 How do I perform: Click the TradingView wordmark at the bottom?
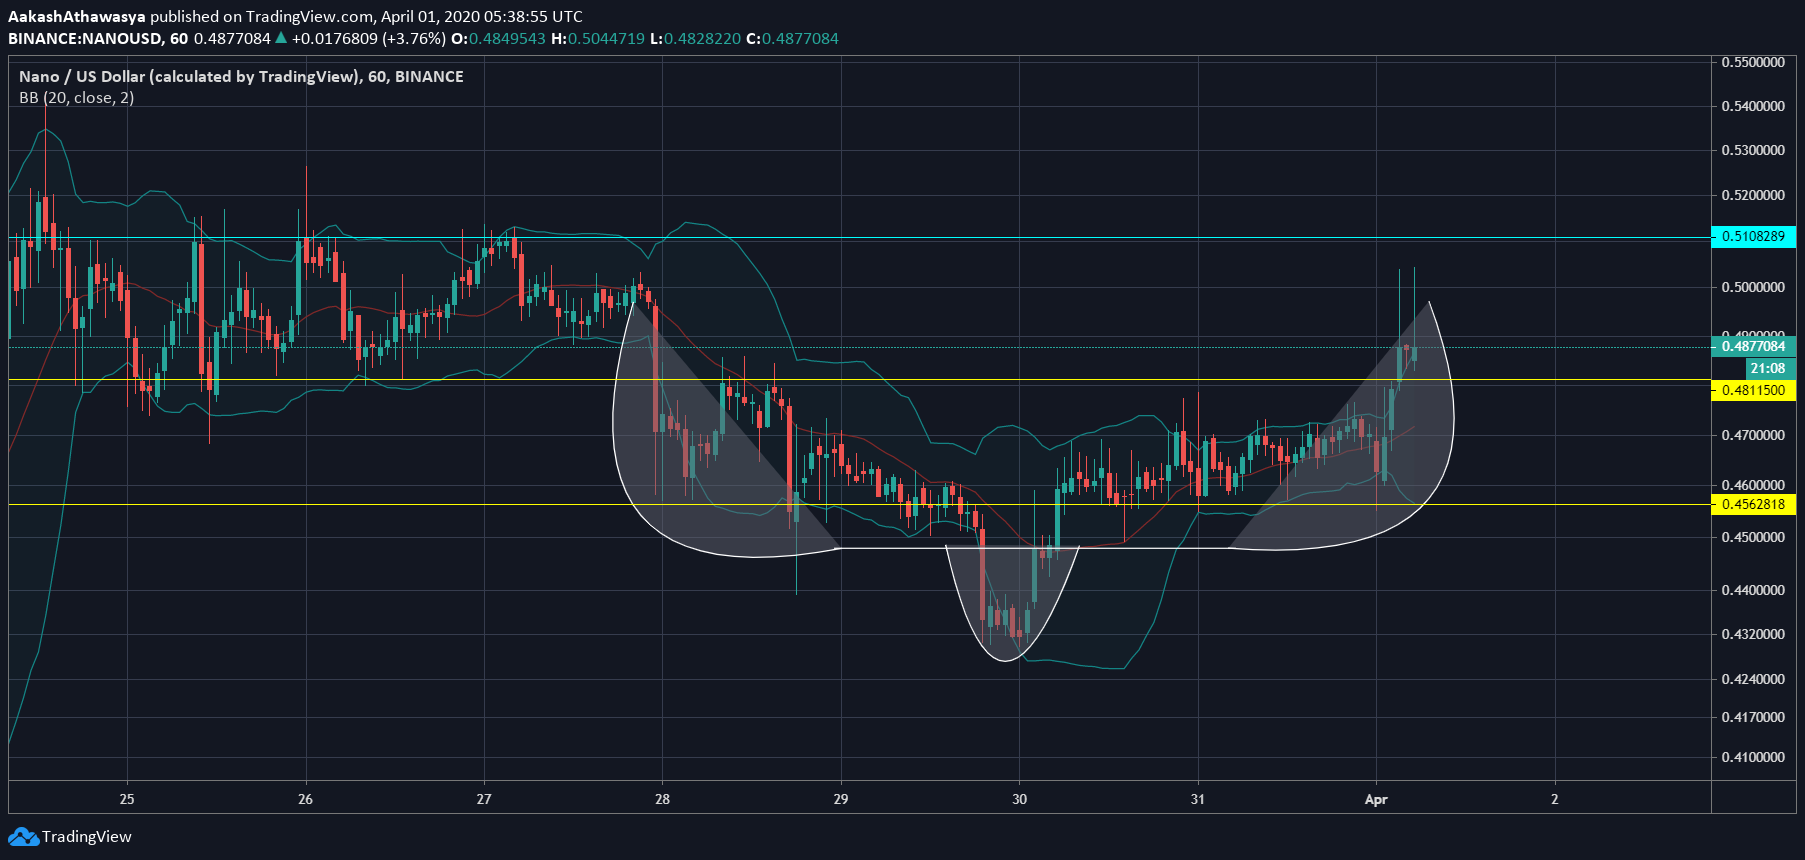pyautogui.click(x=87, y=837)
